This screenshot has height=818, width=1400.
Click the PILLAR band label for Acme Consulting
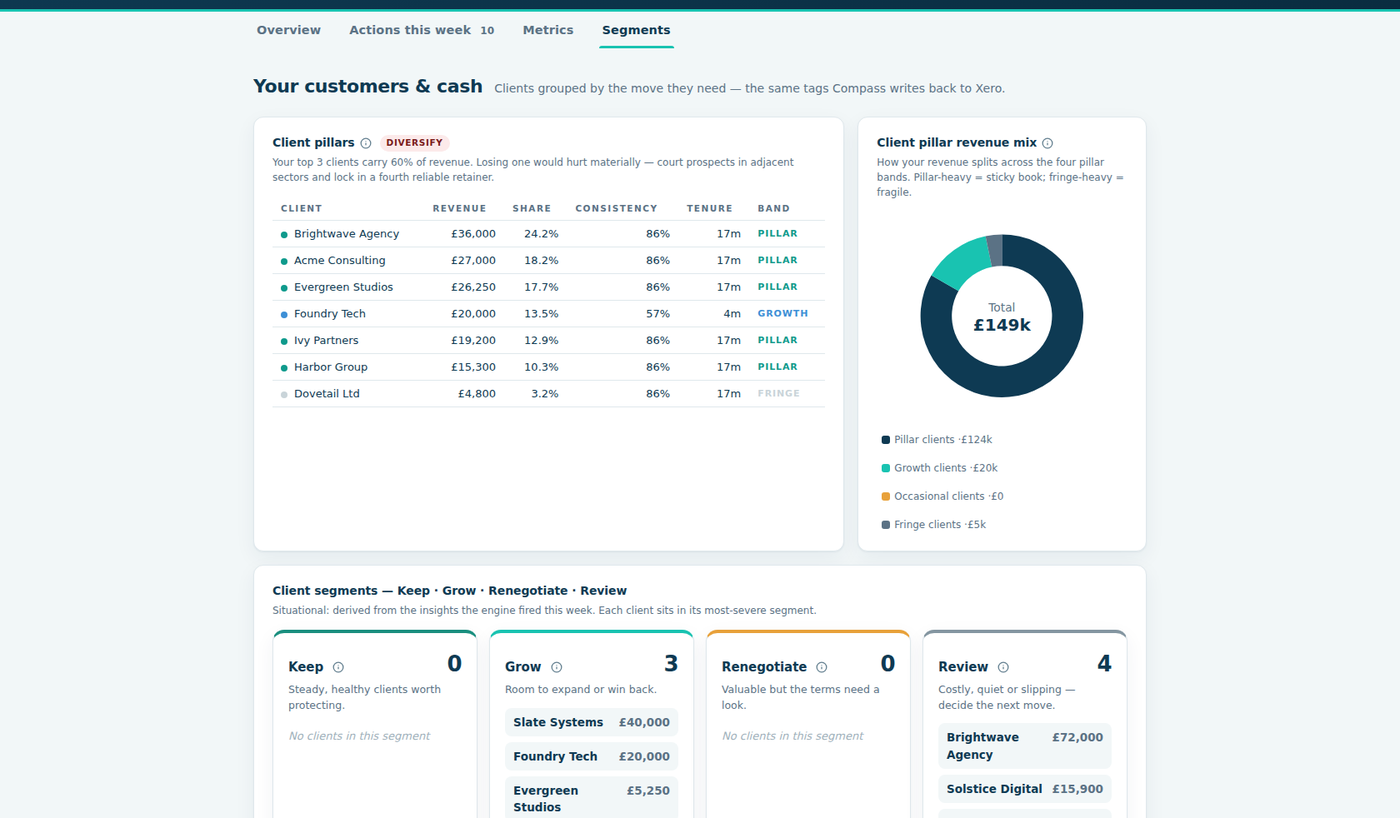click(778, 260)
